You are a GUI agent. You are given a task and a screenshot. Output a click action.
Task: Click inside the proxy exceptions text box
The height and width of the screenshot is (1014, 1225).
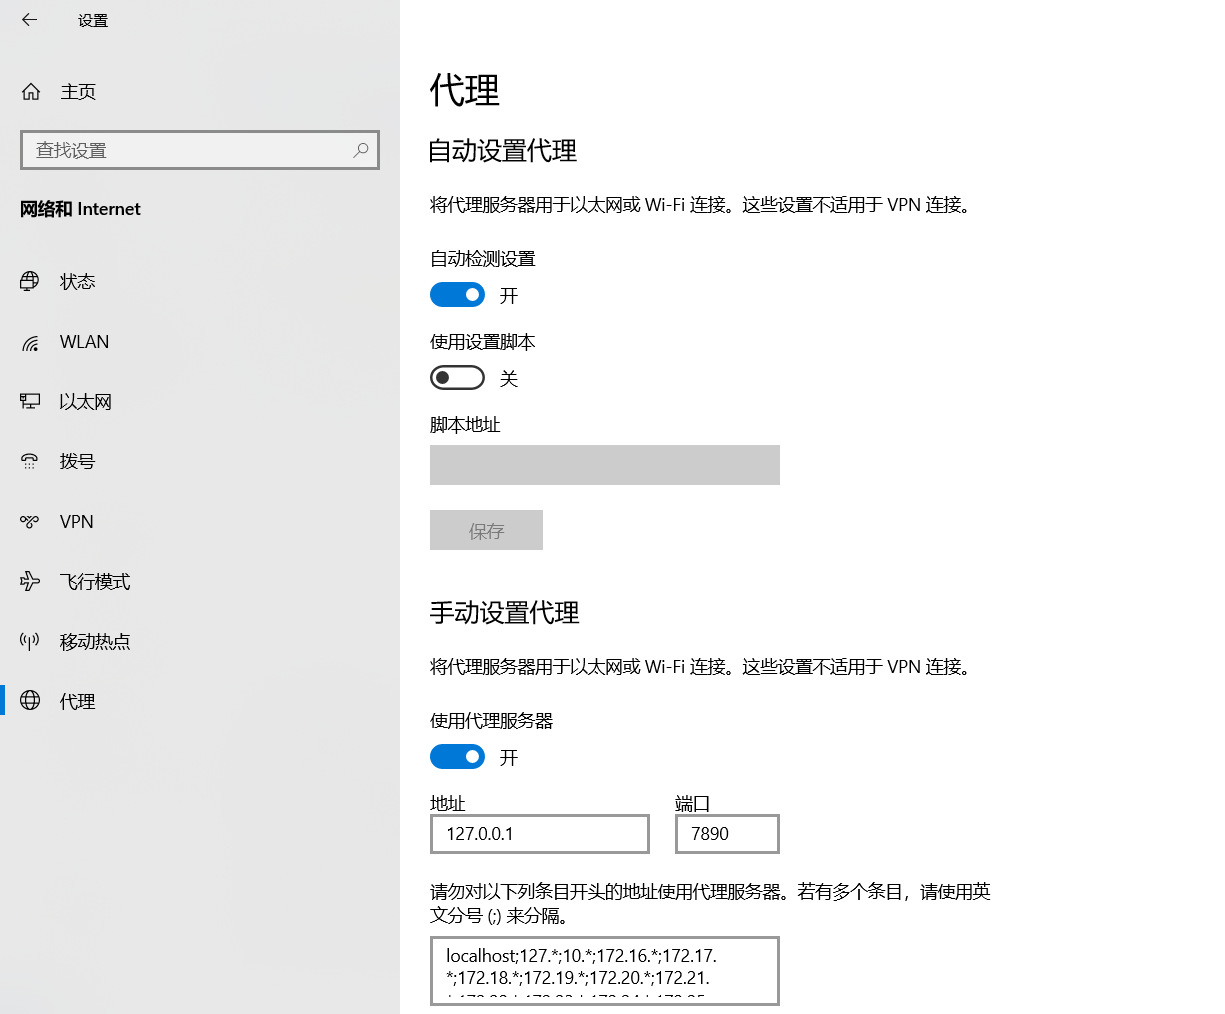(x=604, y=970)
